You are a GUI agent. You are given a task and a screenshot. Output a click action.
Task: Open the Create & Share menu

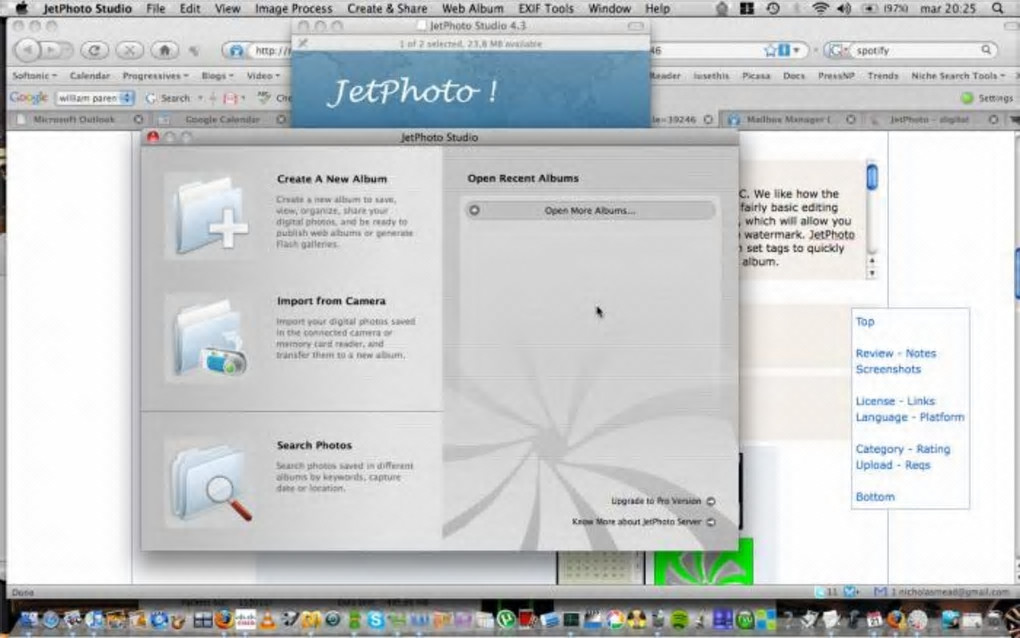(387, 8)
